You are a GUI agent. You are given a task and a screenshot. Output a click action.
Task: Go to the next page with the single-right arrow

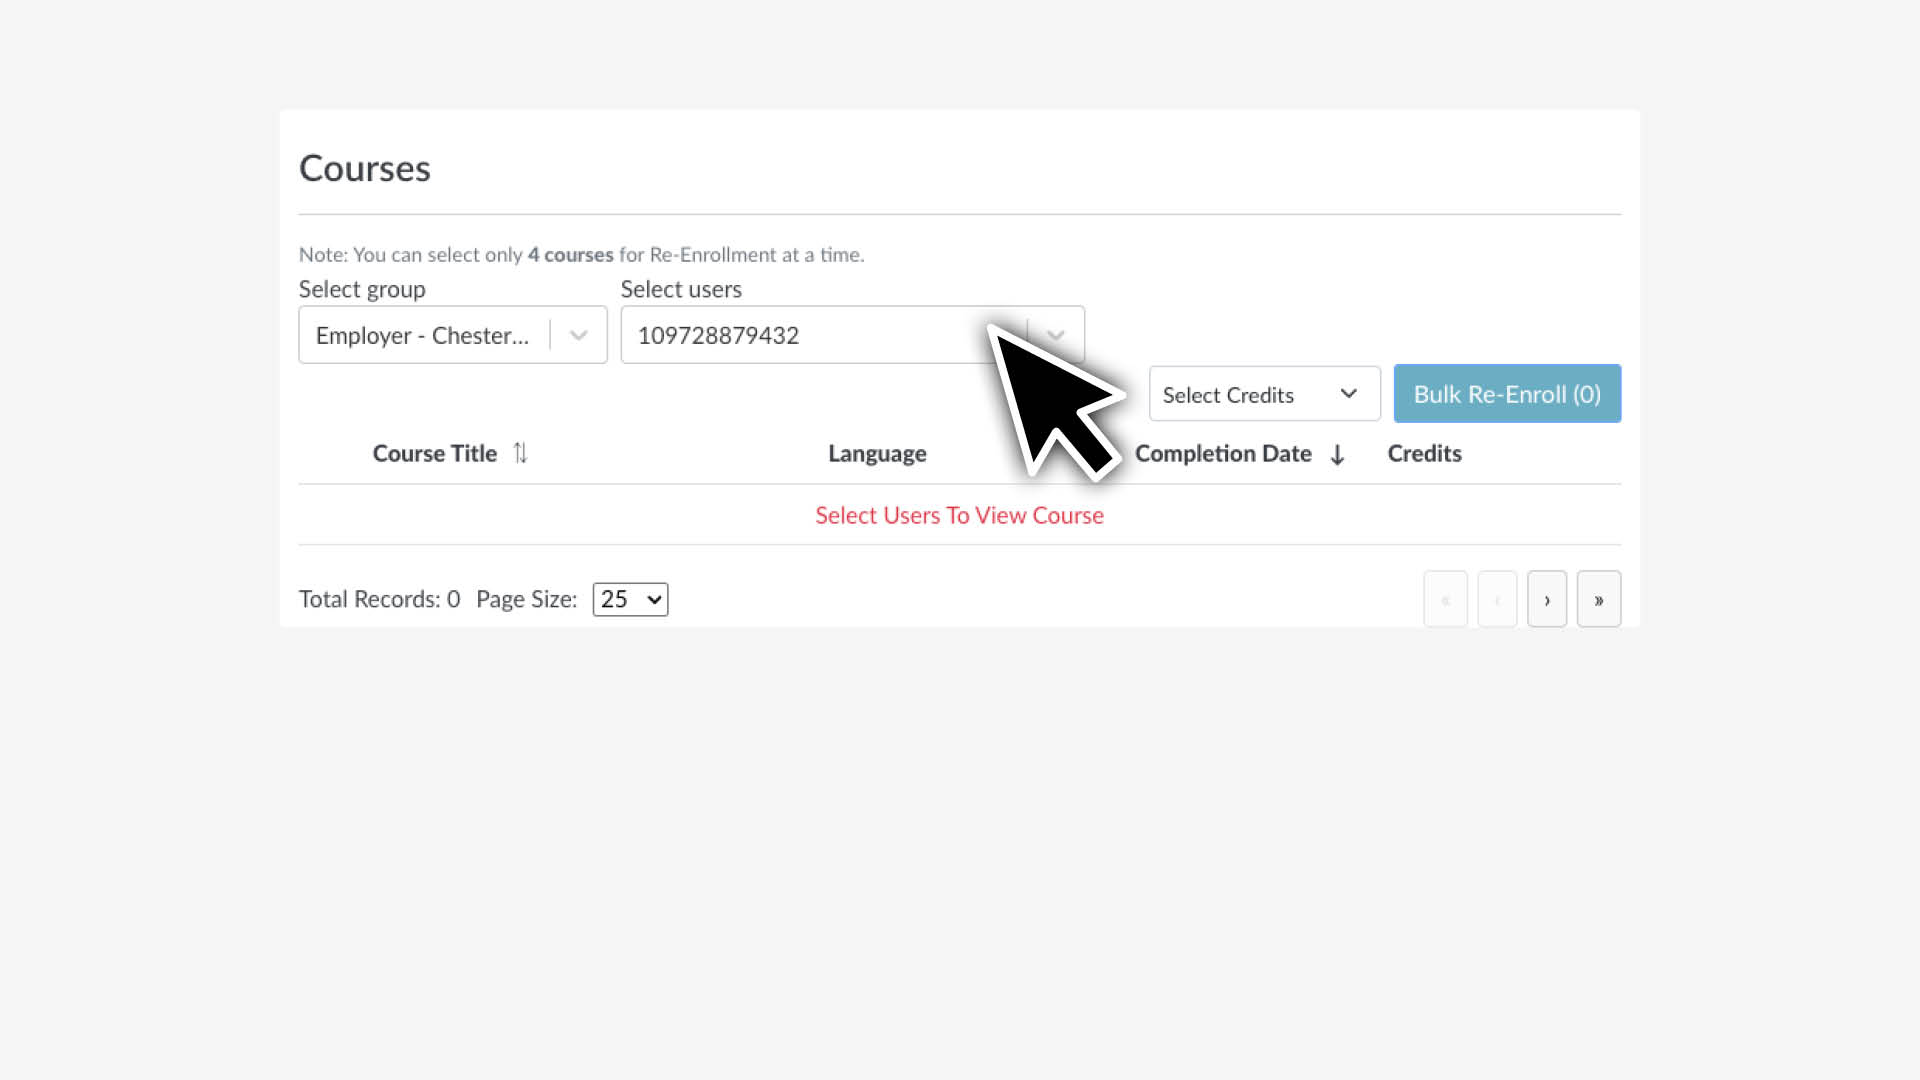[x=1547, y=600]
